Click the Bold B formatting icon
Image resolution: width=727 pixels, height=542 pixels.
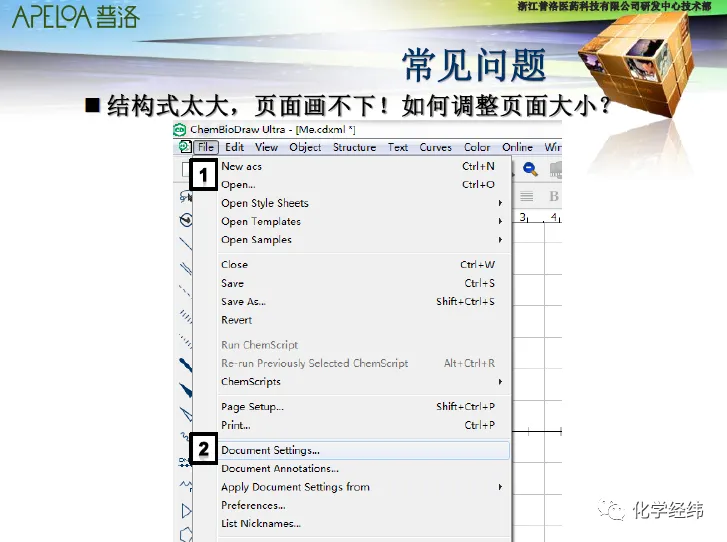tap(554, 196)
